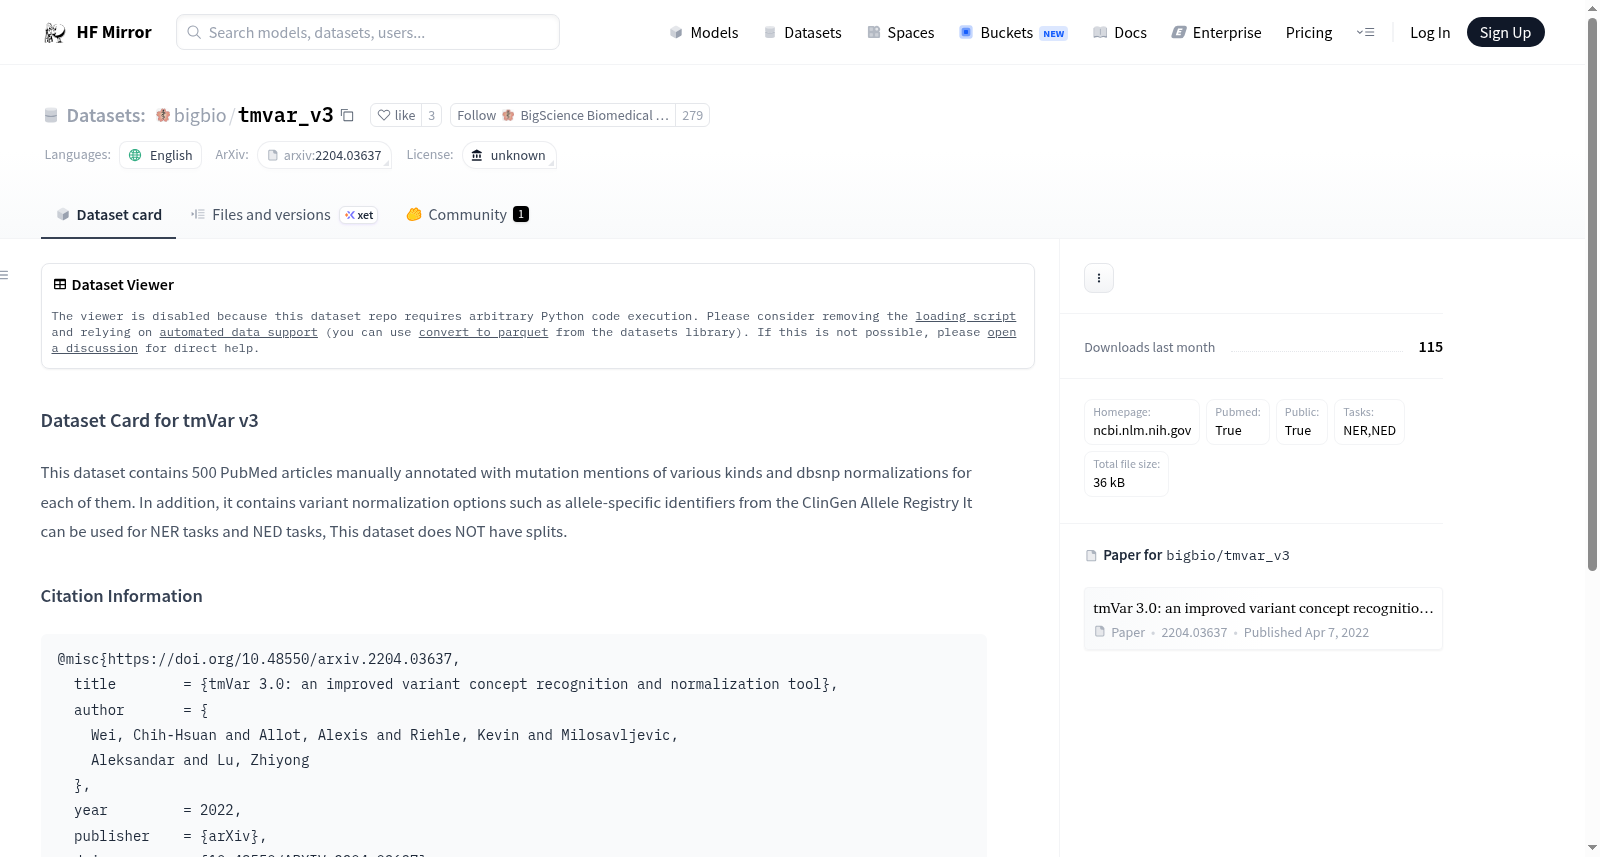
Task: Go to the Pricing page
Action: click(x=1309, y=33)
